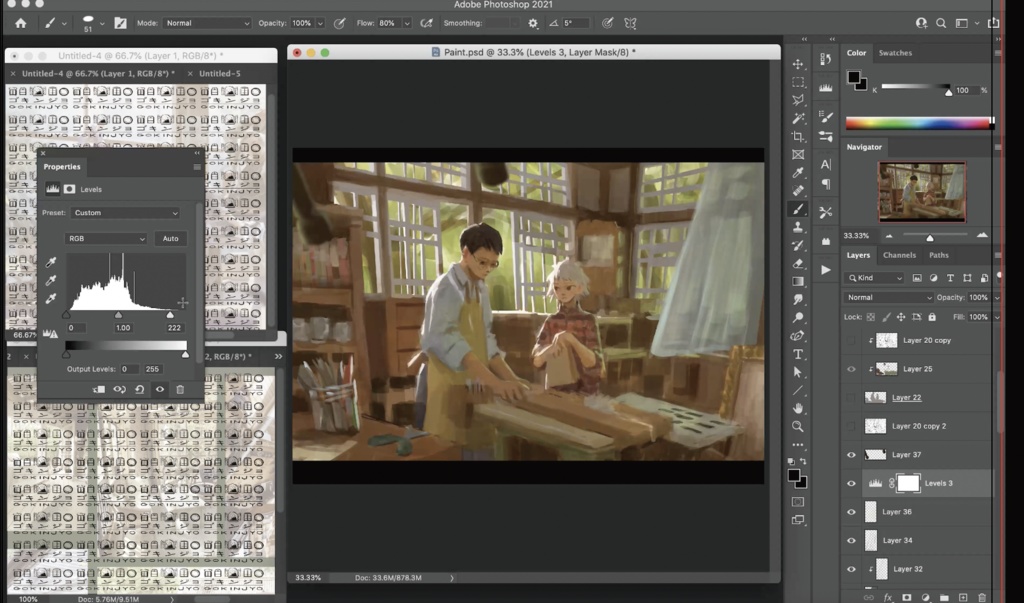Screen dimensions: 1024x603
Task: Open the brush settings panel icon
Action: pyautogui.click(x=121, y=23)
